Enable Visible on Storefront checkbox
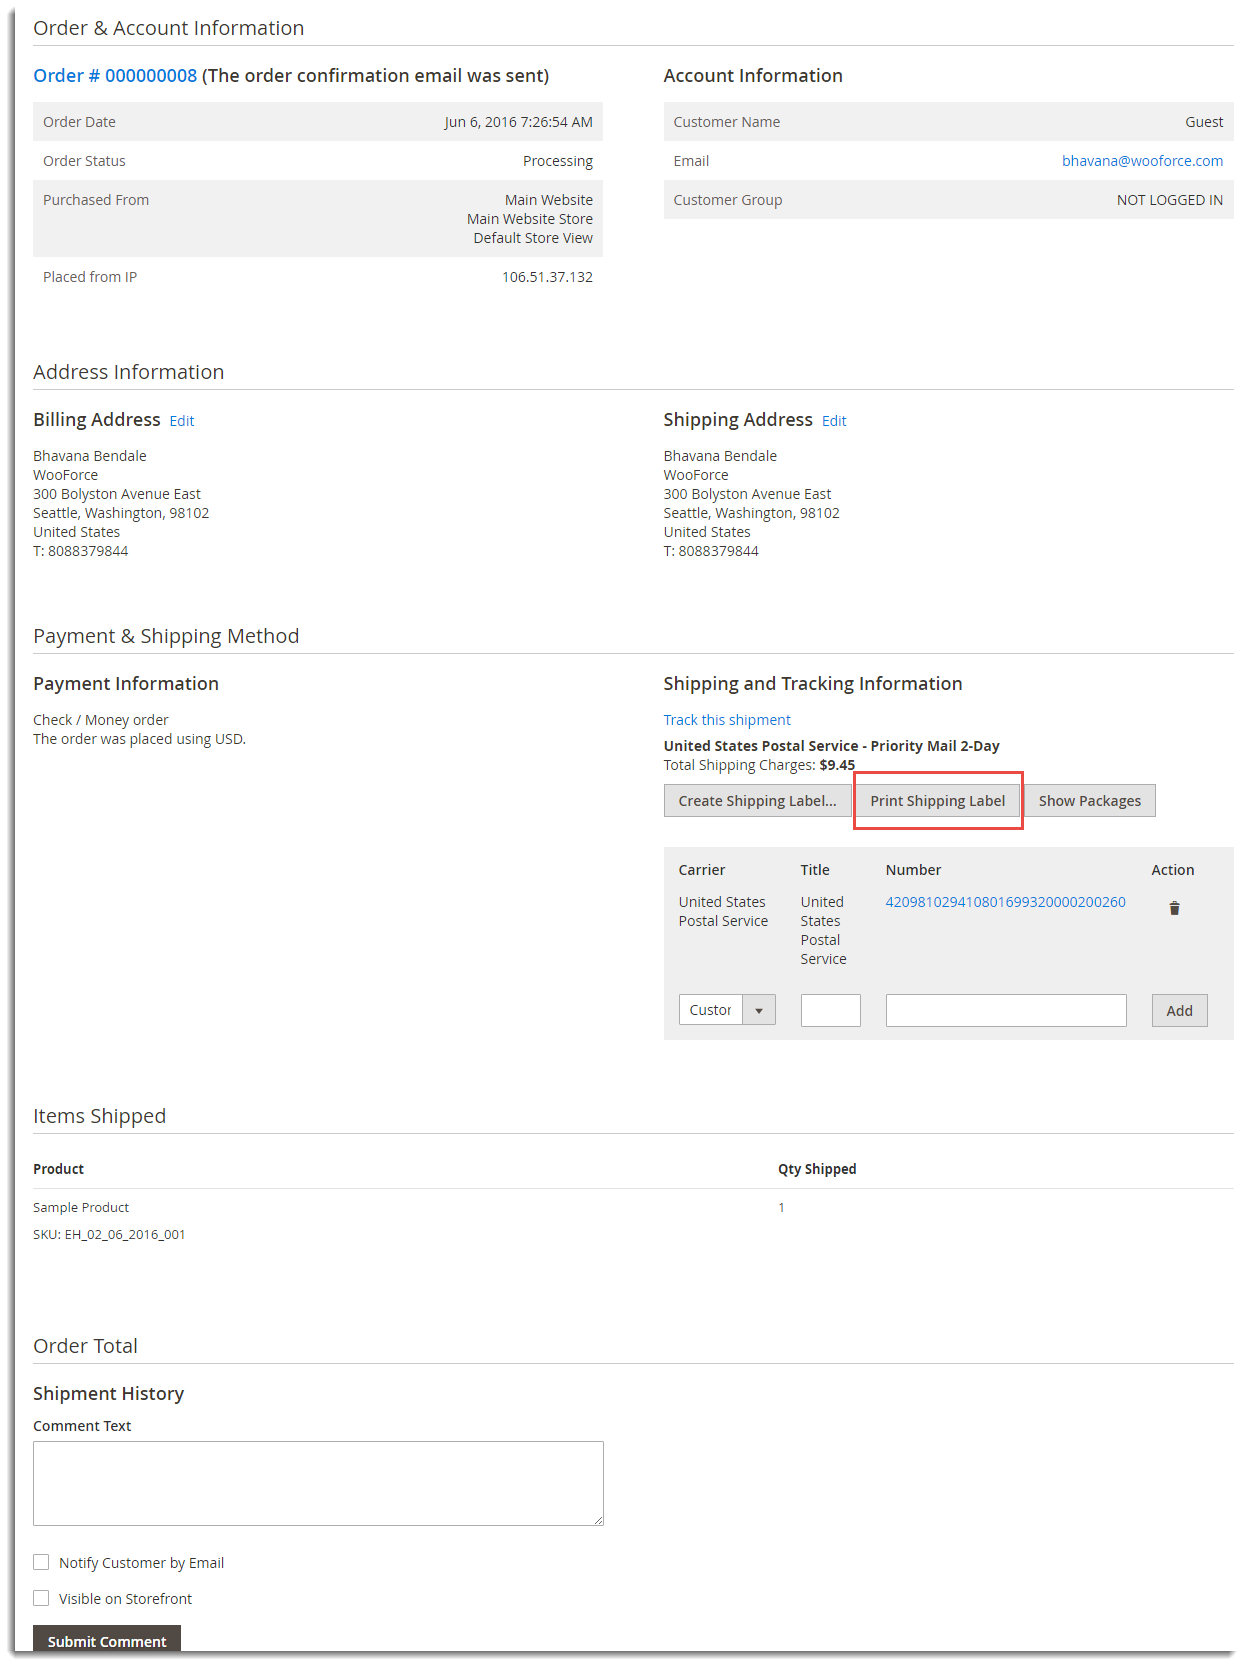 pos(41,1598)
